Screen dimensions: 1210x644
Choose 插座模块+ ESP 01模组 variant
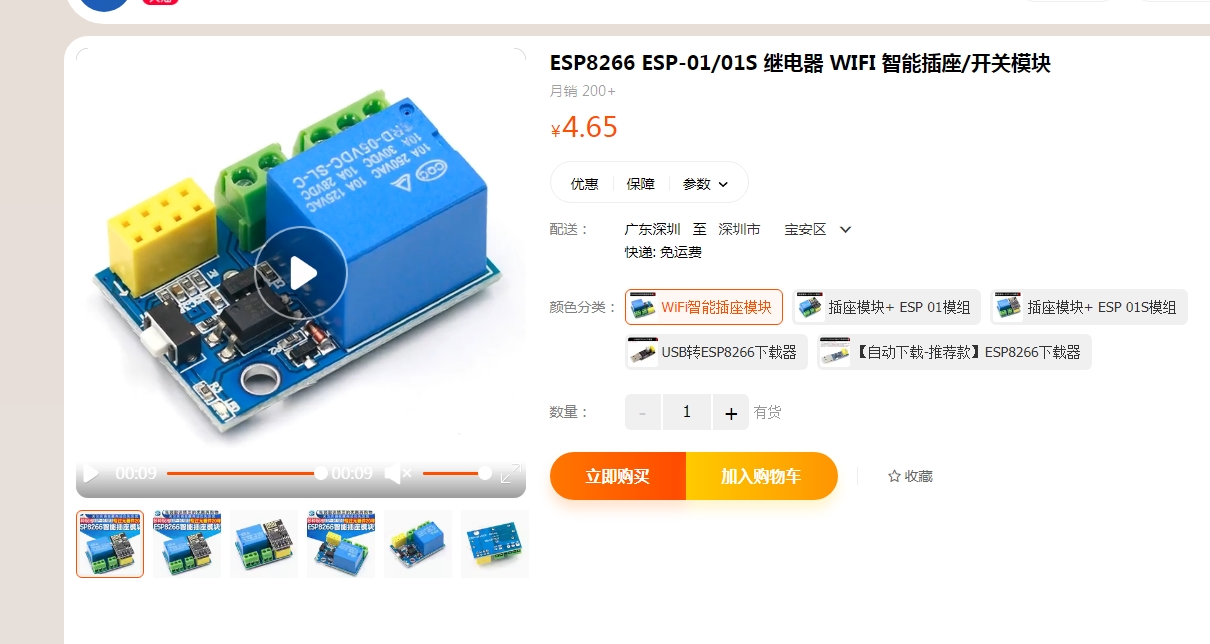tap(886, 307)
